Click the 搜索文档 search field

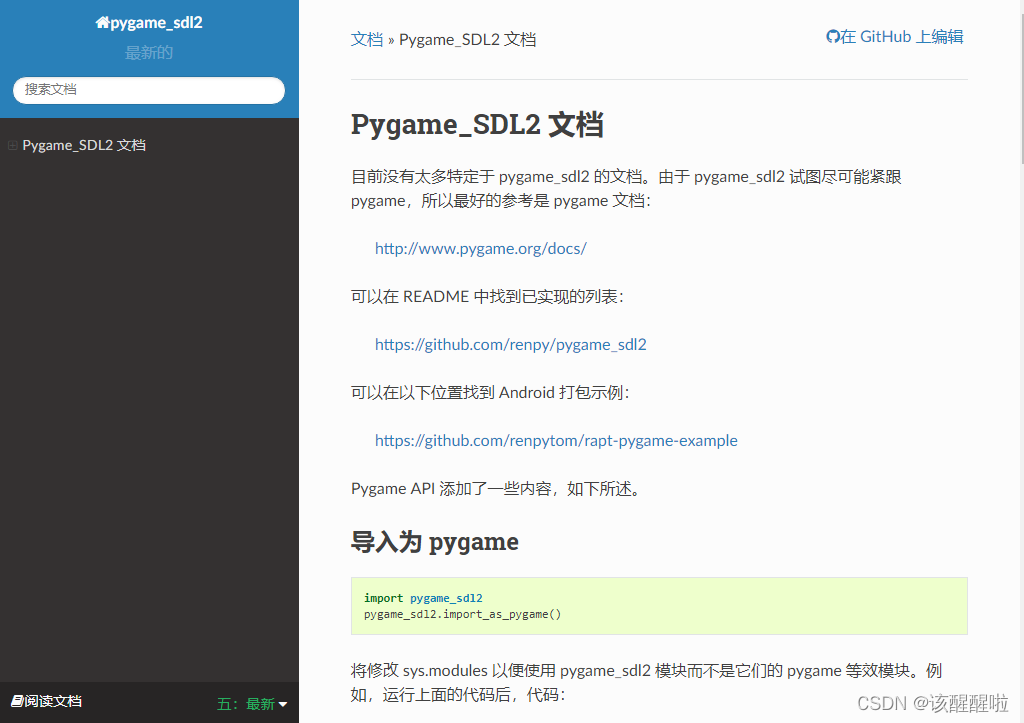pos(149,90)
